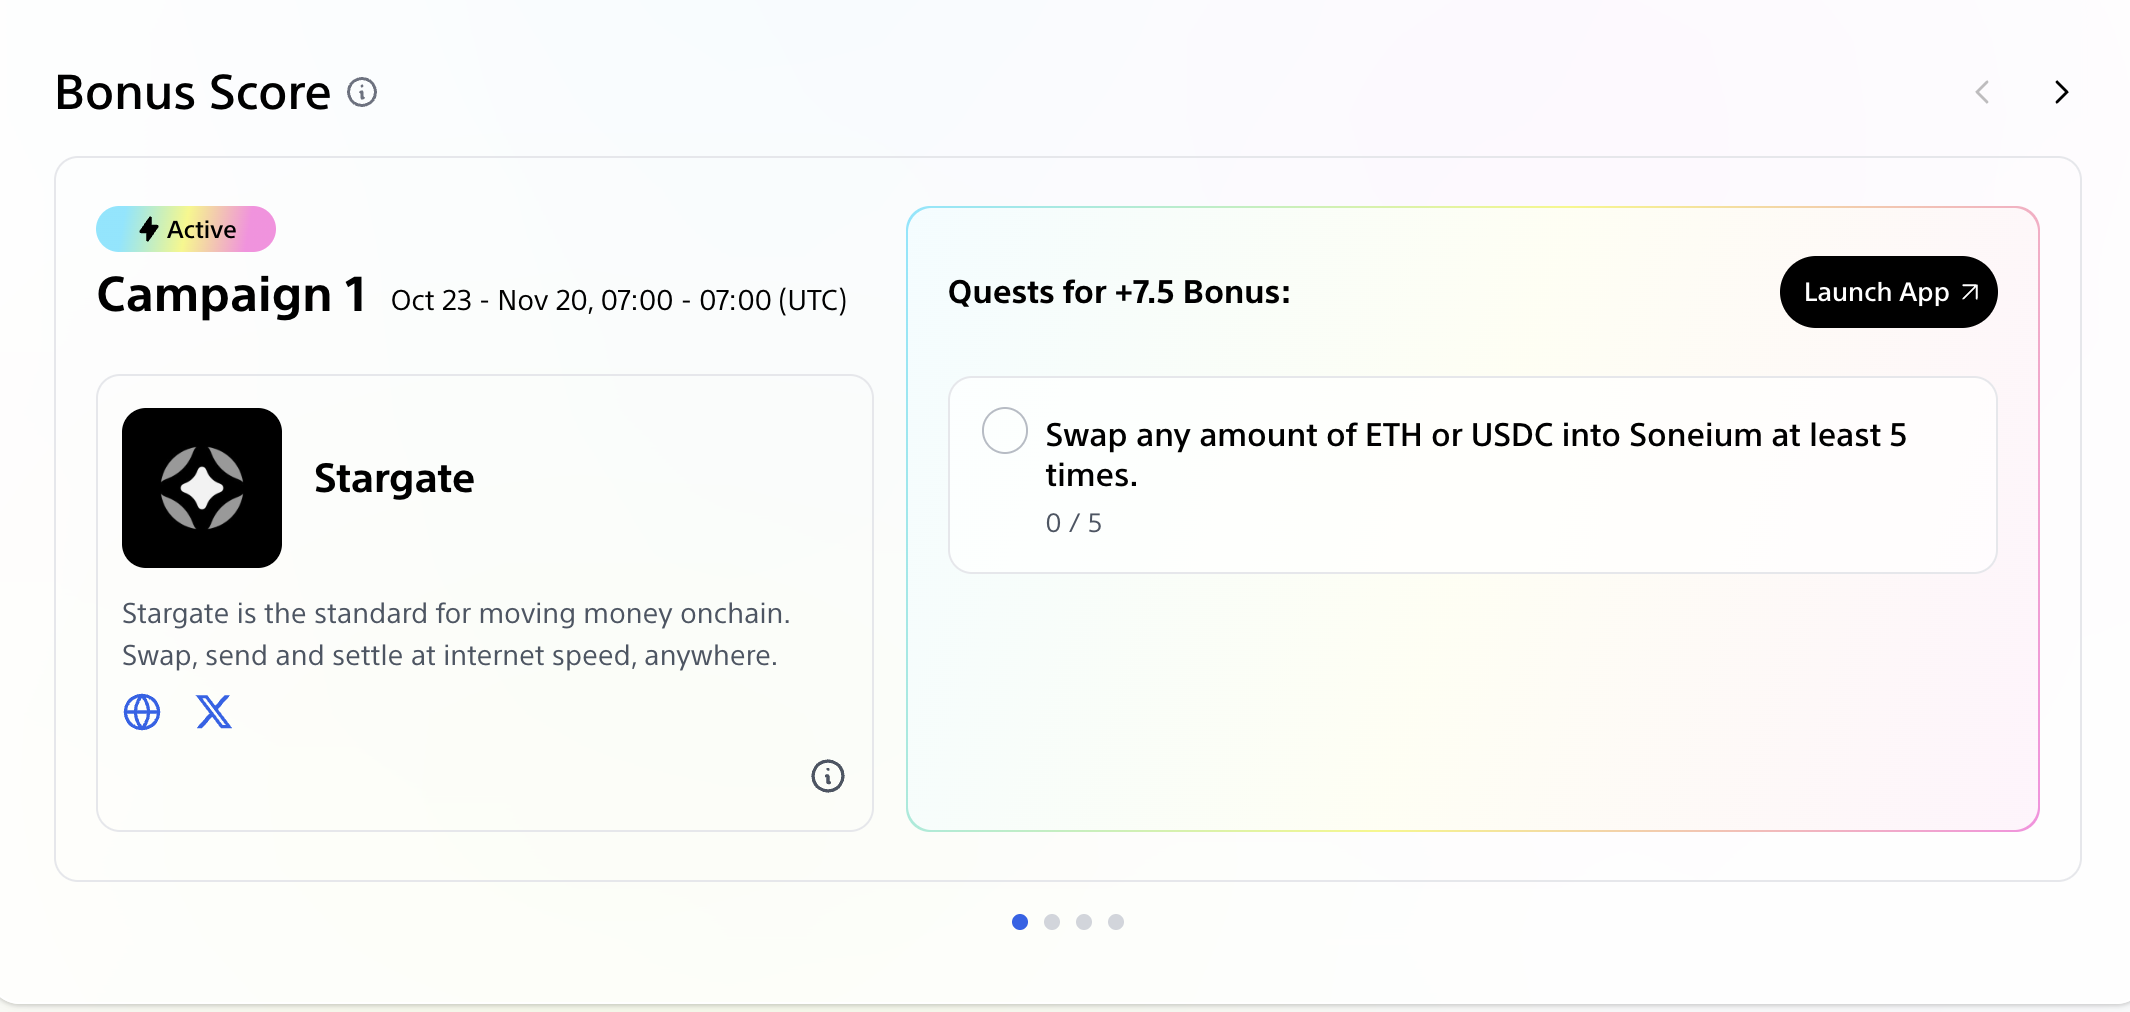Click the previous campaign left chevron
This screenshot has width=2130, height=1012.
pyautogui.click(x=1982, y=93)
